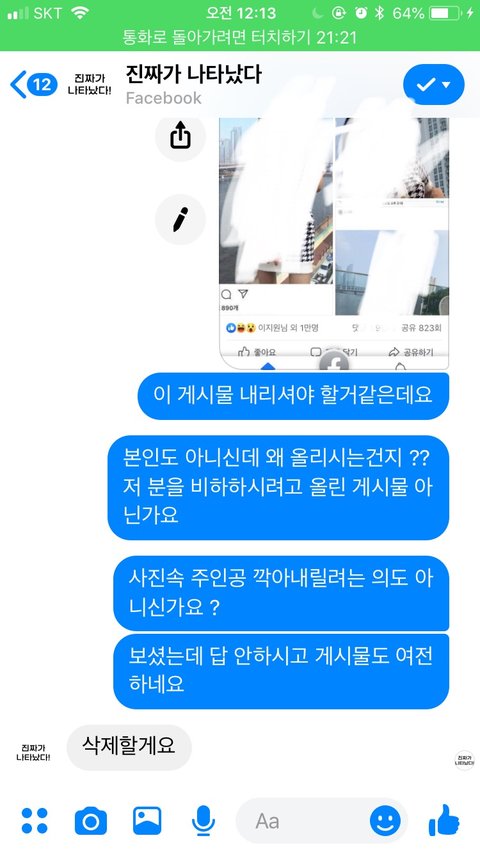The width and height of the screenshot is (480, 854).
Task: Open the camera icon in message bar
Action: [90, 821]
